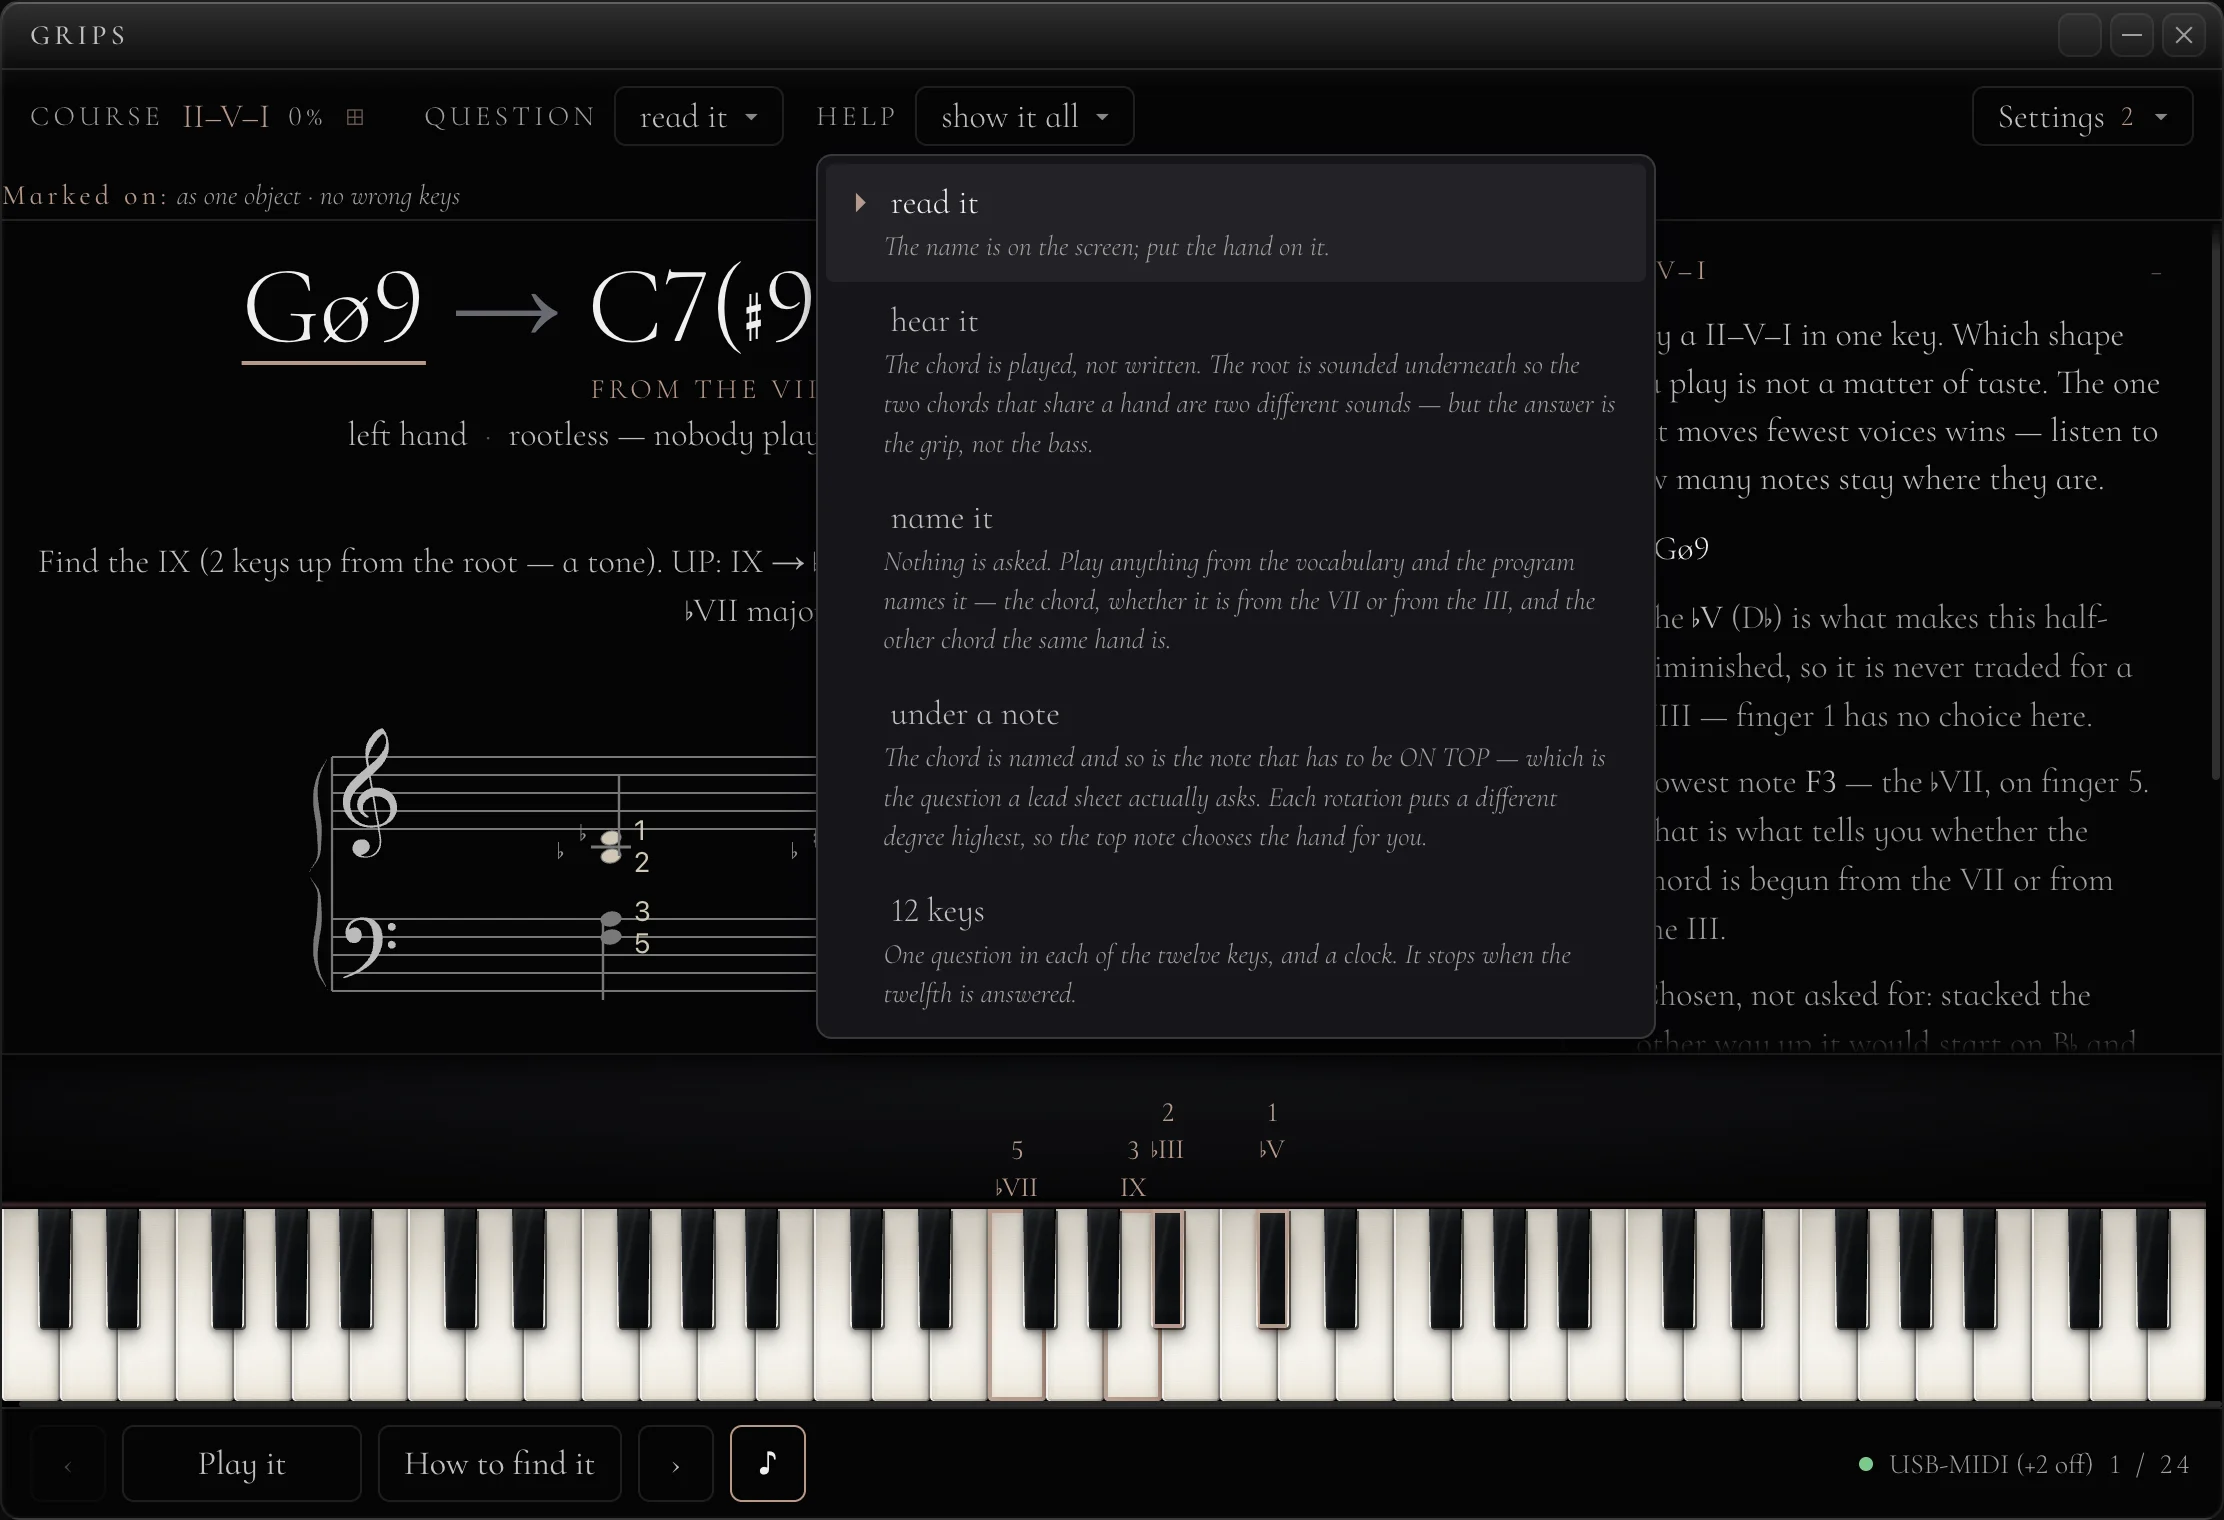Collapse the side panel with the dash icon
The image size is (2224, 1520).
pyautogui.click(x=2156, y=272)
